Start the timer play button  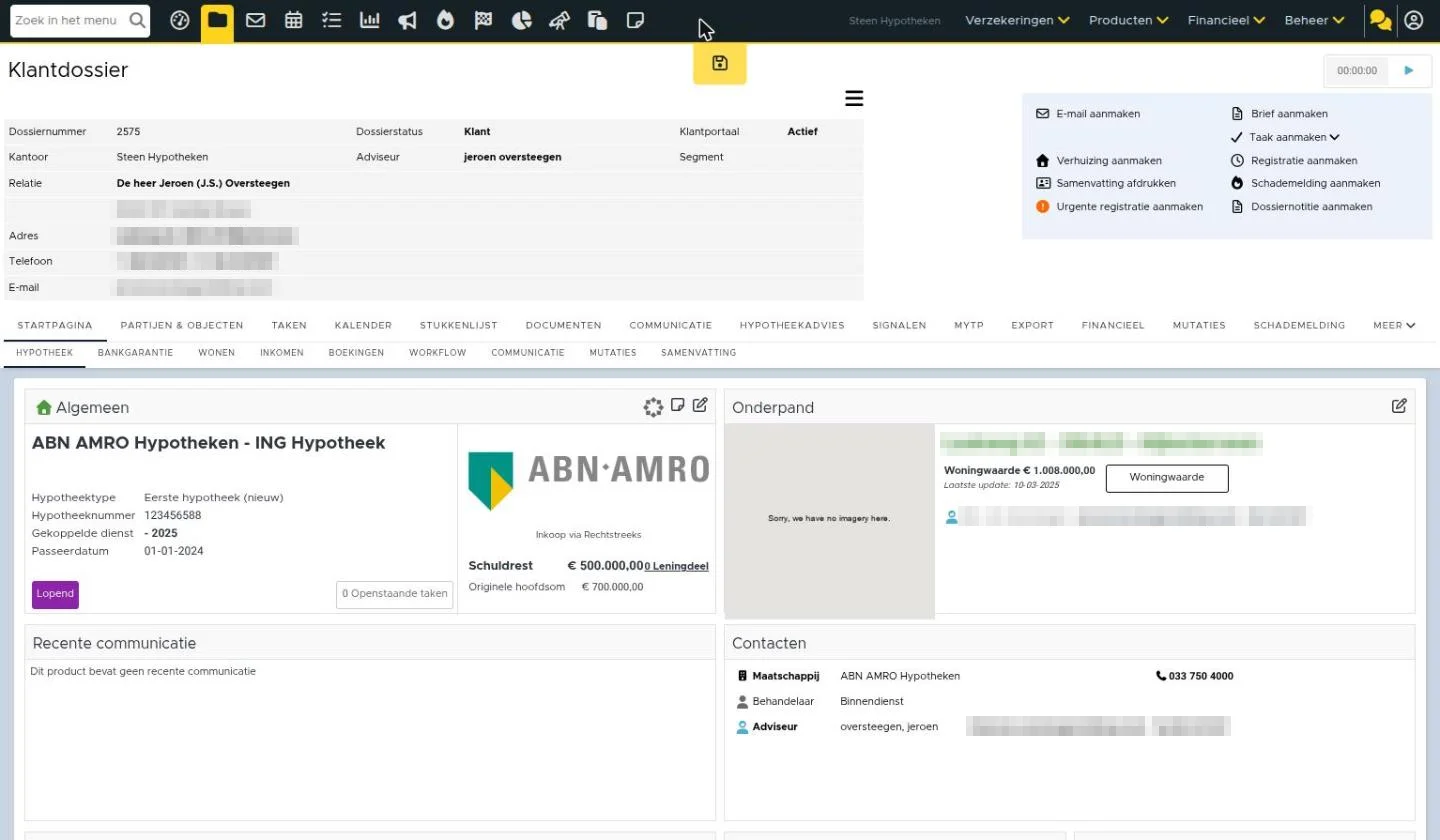(1409, 71)
